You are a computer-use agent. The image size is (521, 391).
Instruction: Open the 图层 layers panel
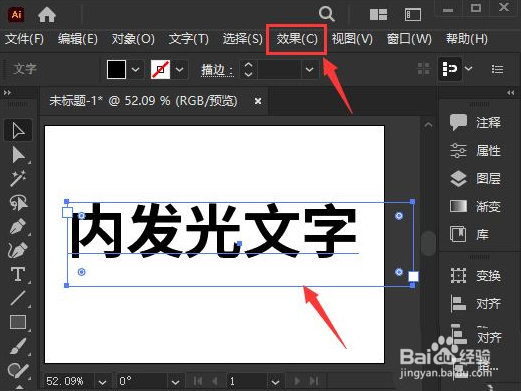476,179
